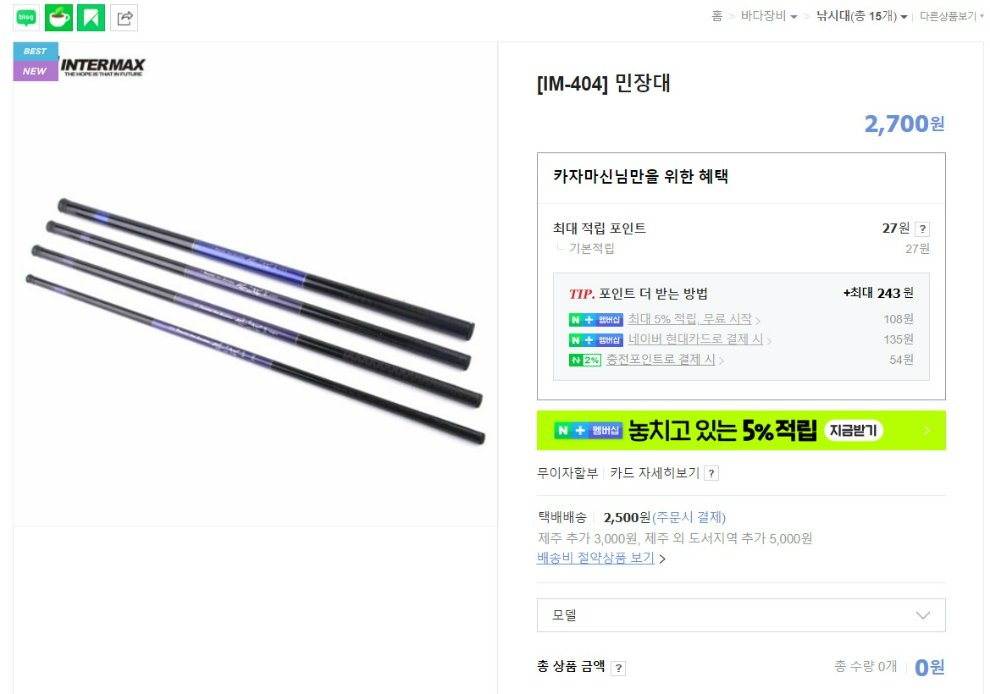Screen dimensions: 990x694
Task: Share product to Naver Cafe icon
Action: pyautogui.click(x=59, y=18)
